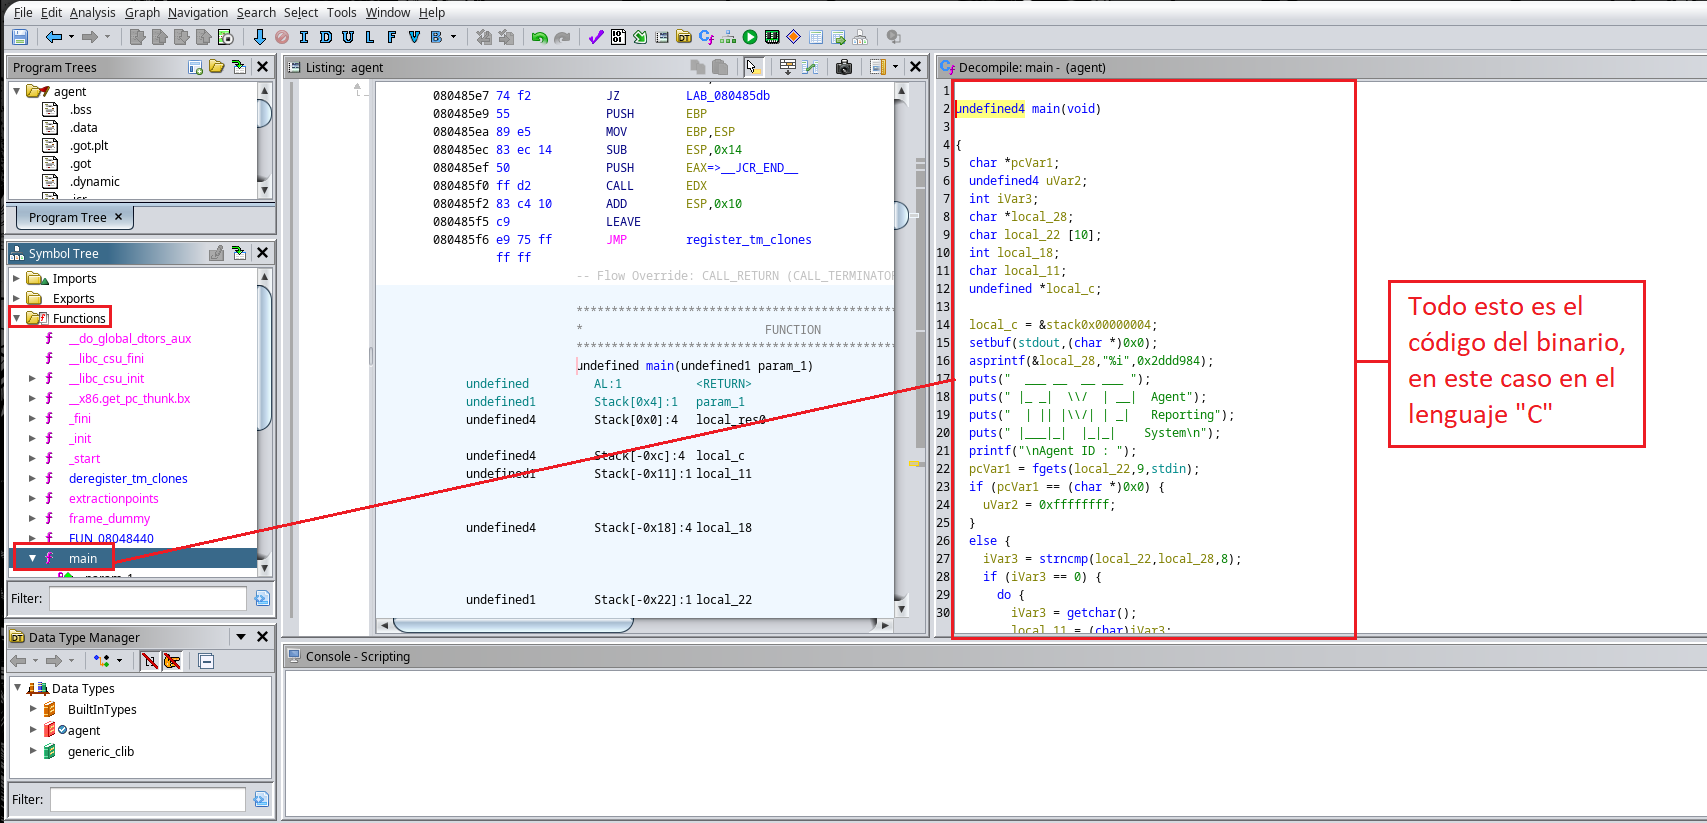Click the Save program icon
1707x823 pixels.
(x=19, y=37)
